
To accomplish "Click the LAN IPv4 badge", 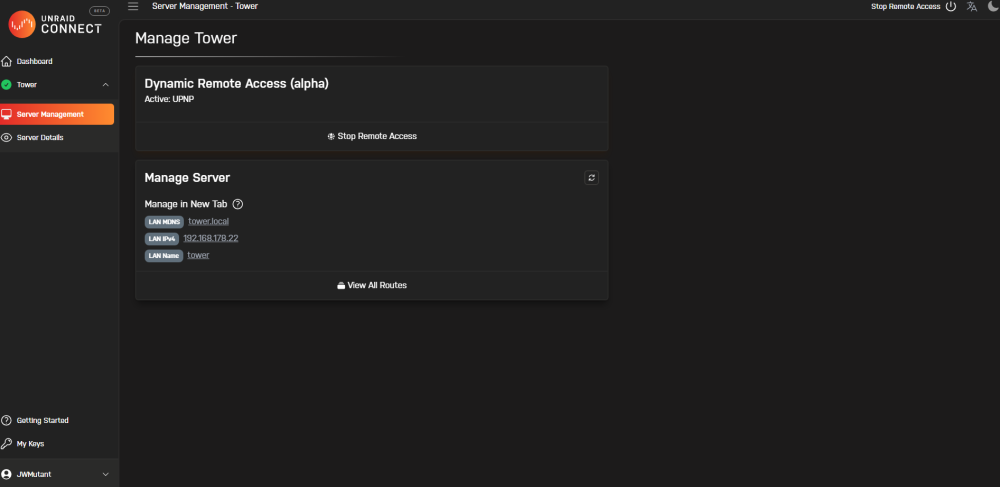I will (162, 238).
